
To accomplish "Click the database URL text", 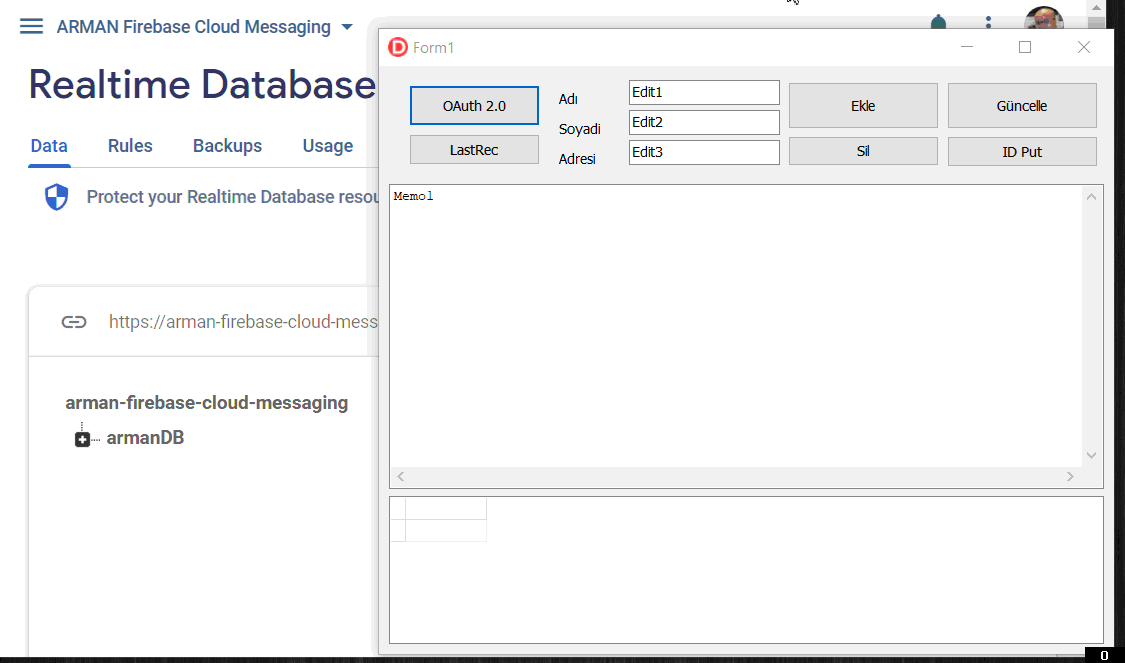I will click(243, 321).
